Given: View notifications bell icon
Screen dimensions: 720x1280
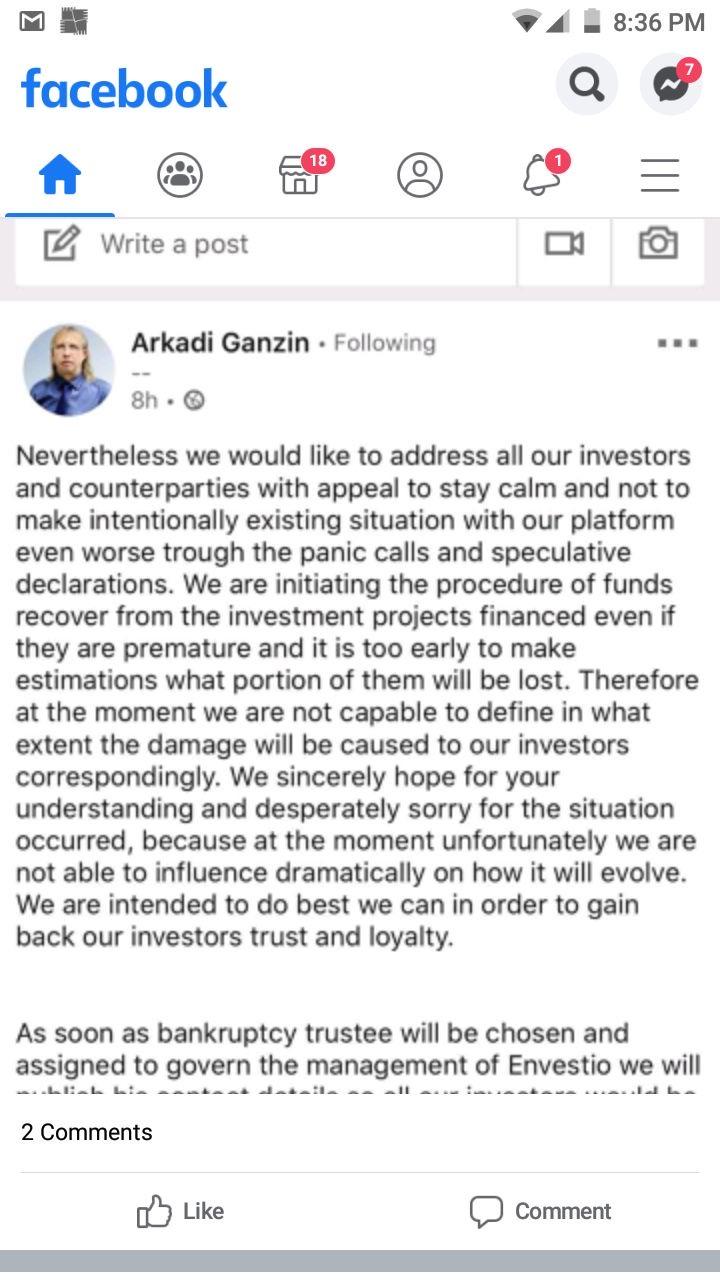Looking at the screenshot, I should [x=540, y=177].
